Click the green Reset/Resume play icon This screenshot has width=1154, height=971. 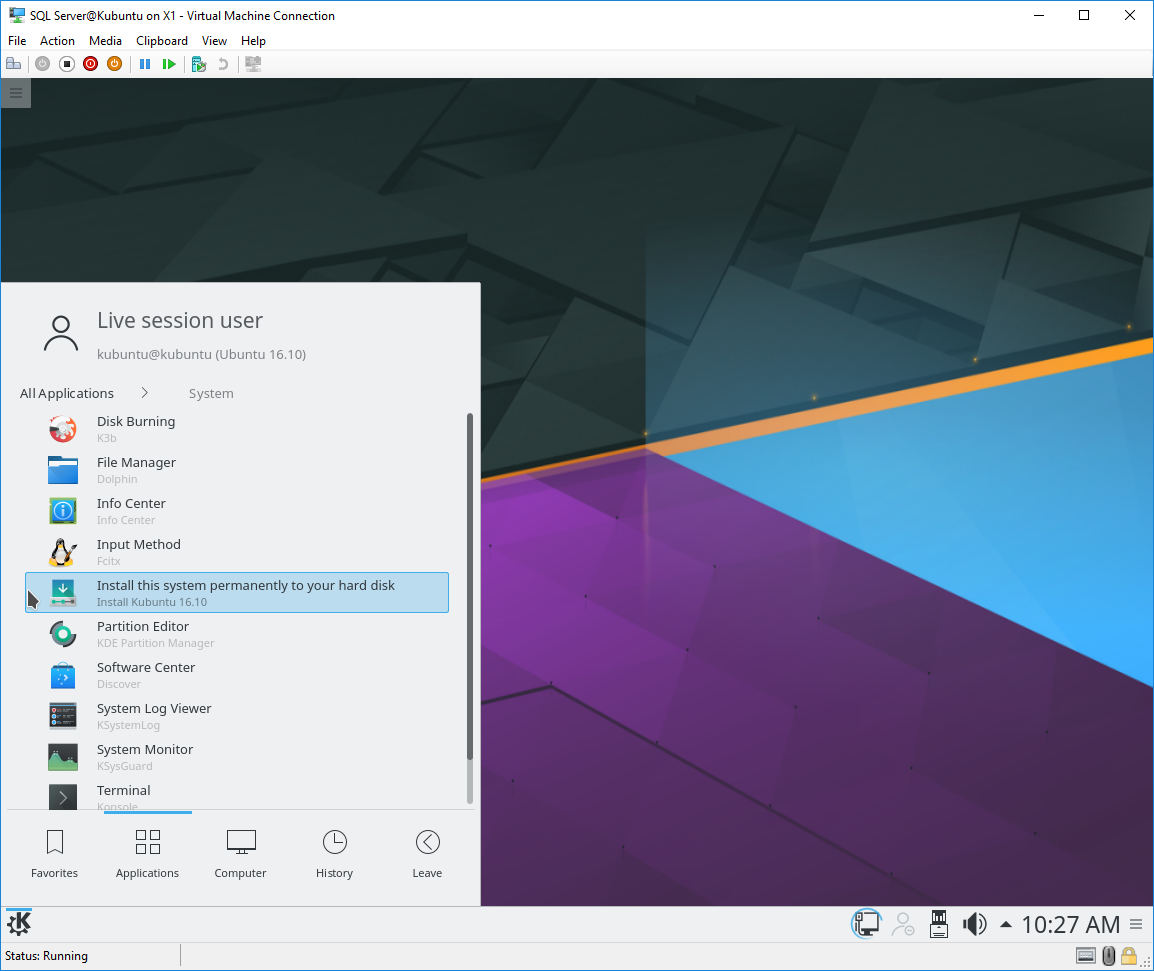pos(169,64)
